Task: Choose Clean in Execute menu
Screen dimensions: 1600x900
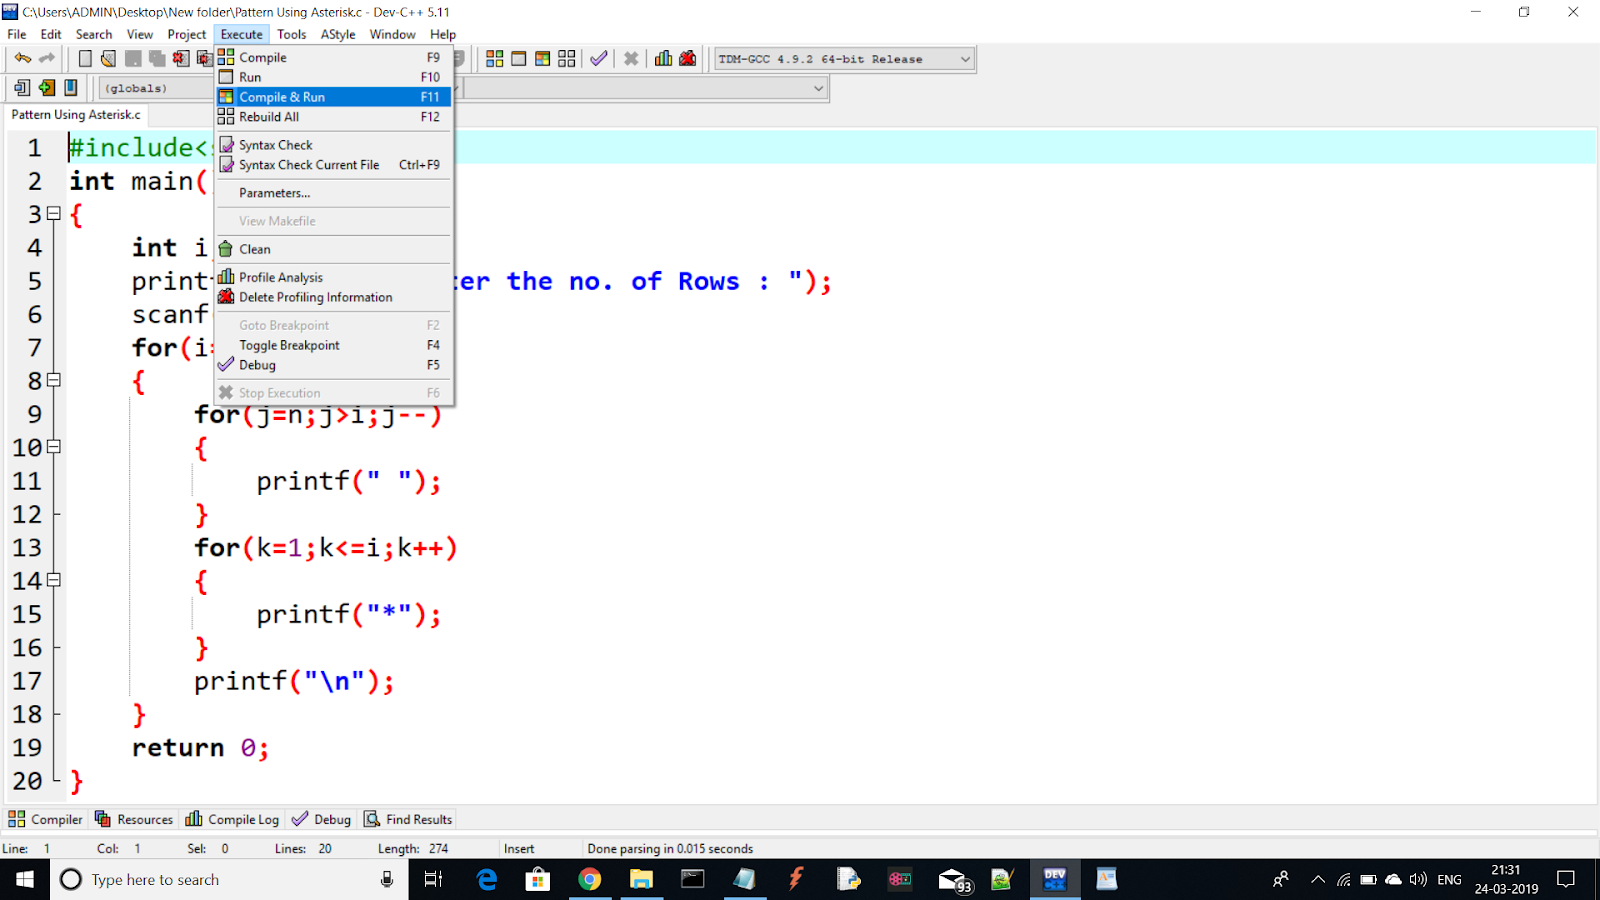Action: (x=334, y=249)
